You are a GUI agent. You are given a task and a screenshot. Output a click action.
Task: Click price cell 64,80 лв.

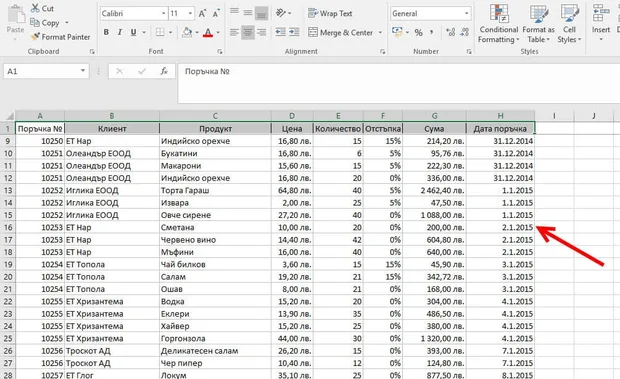tap(292, 190)
